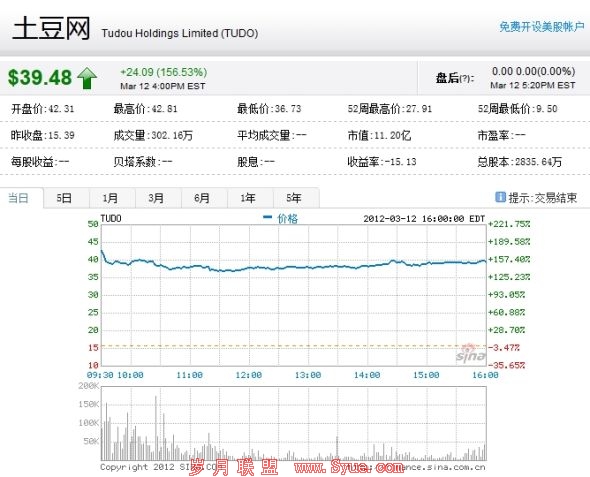590x477 pixels.
Task: Click the TUDO chart symbol label
Action: 111,218
